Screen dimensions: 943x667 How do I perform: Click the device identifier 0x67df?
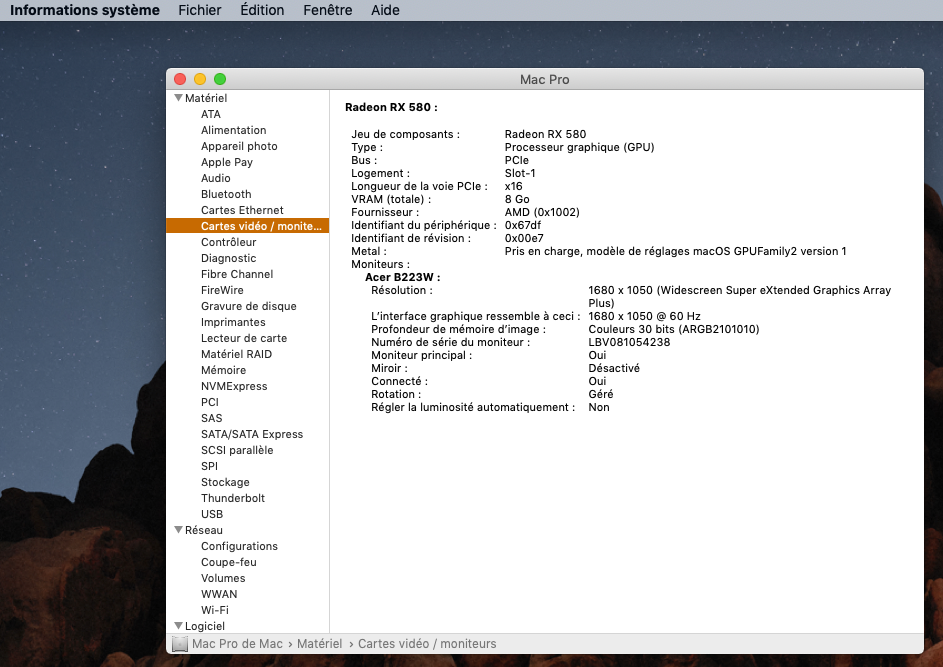(523, 225)
